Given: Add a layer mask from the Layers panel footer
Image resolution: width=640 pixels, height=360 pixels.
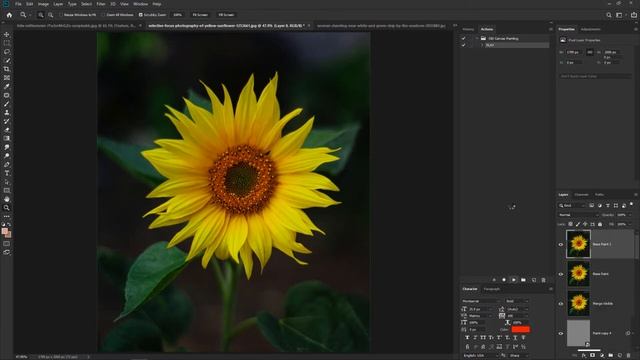Looking at the screenshot, I should pyautogui.click(x=593, y=356).
